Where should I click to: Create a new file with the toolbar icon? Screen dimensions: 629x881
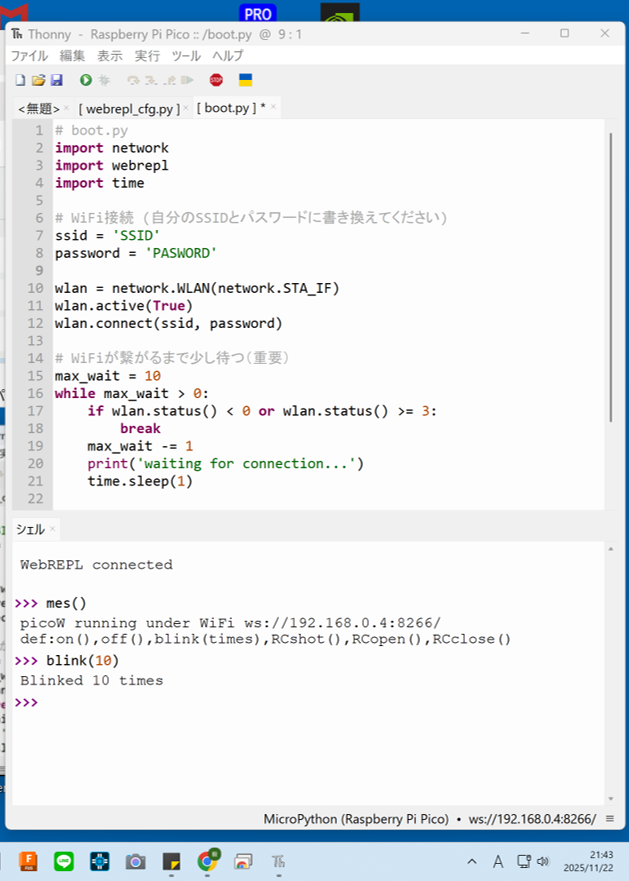(x=20, y=80)
